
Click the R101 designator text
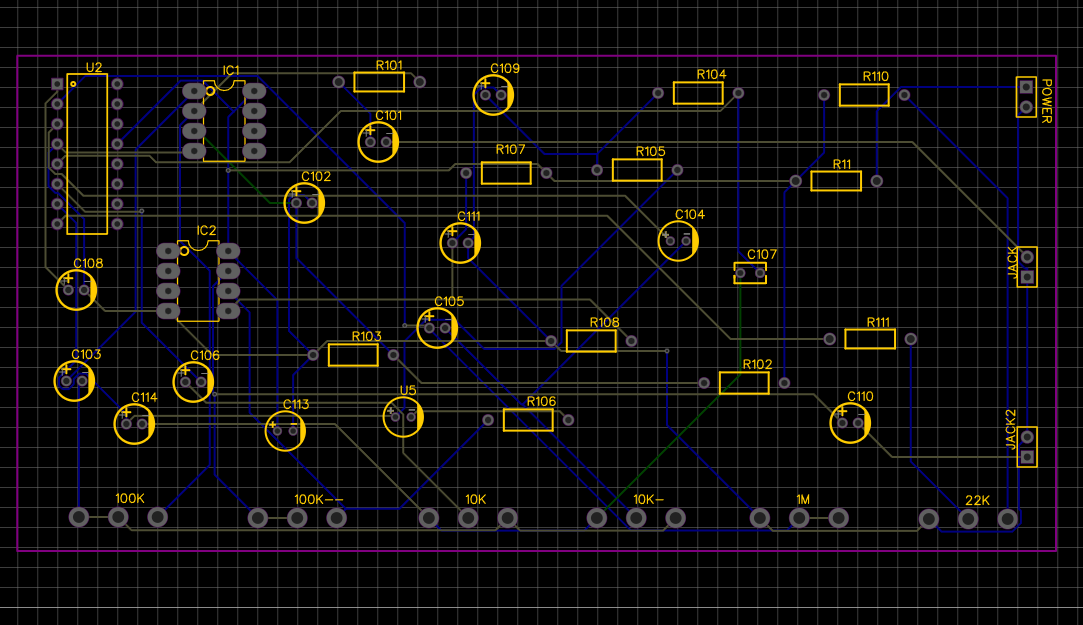point(389,66)
